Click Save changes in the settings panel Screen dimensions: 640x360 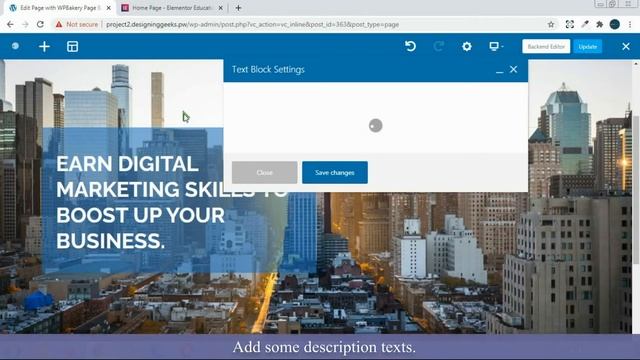coord(335,172)
